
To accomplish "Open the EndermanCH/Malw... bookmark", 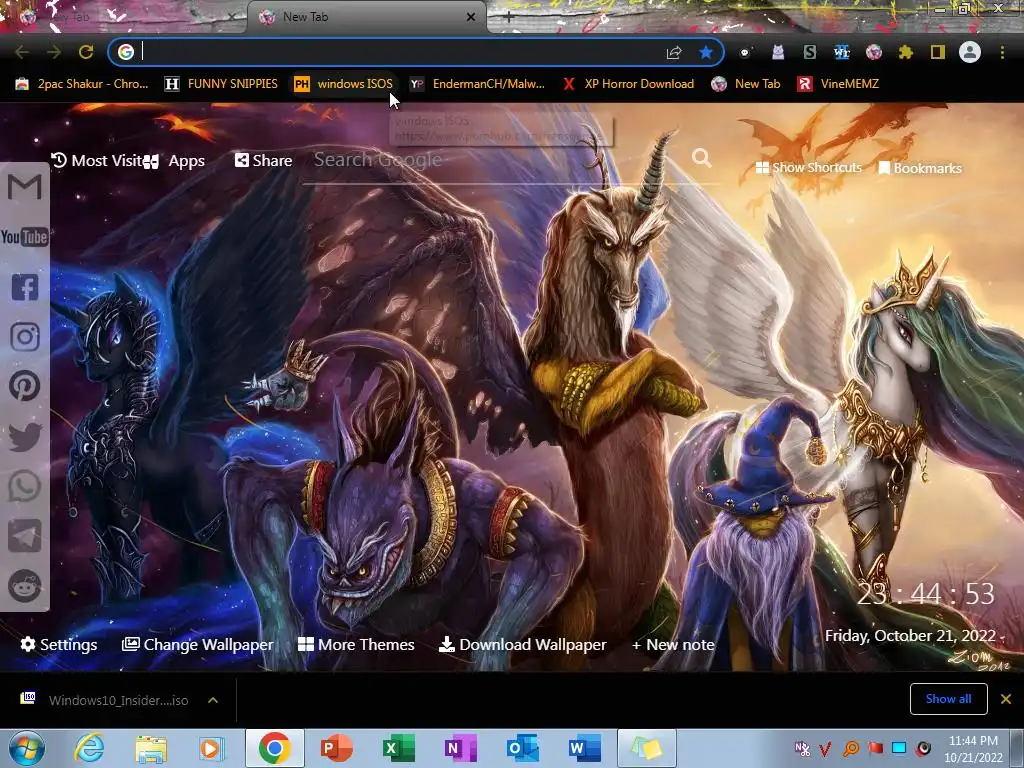I will click(477, 84).
